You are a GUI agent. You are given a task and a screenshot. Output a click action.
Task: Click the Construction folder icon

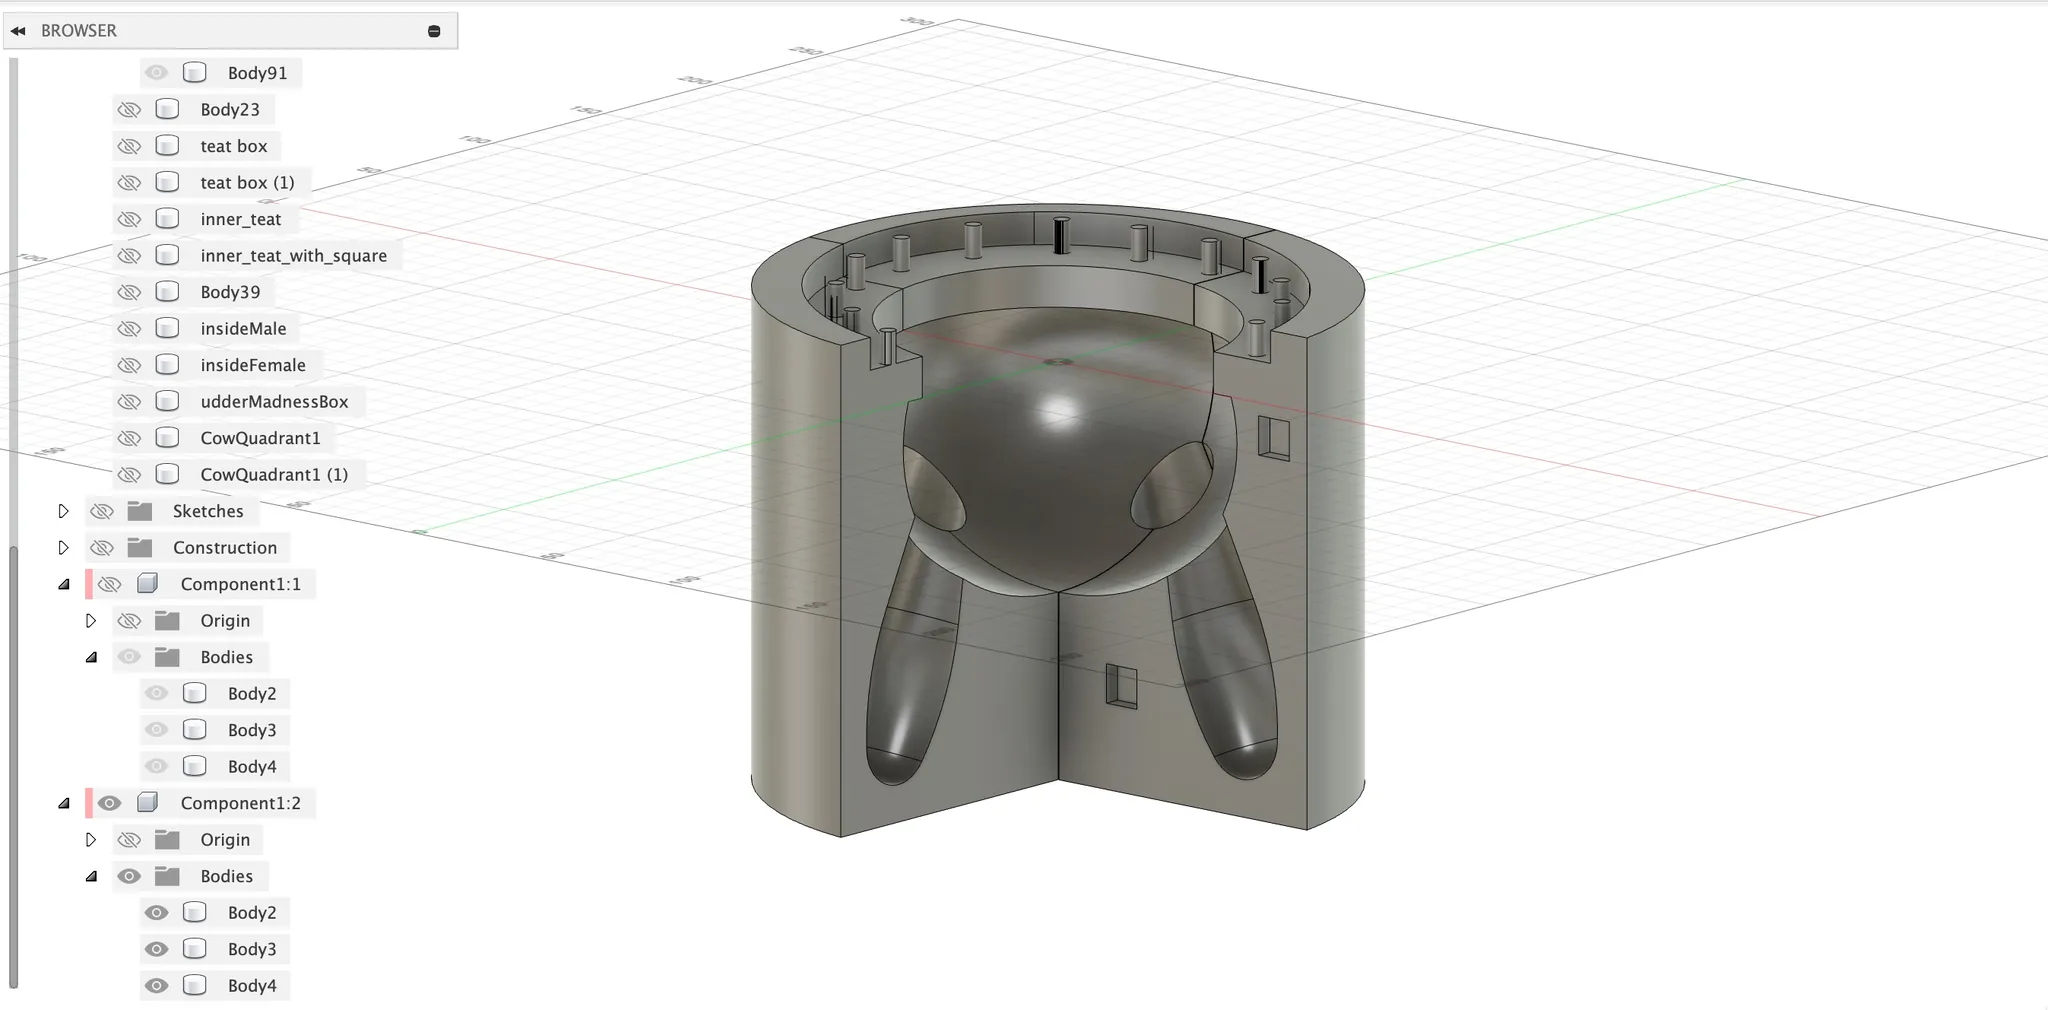tap(140, 548)
